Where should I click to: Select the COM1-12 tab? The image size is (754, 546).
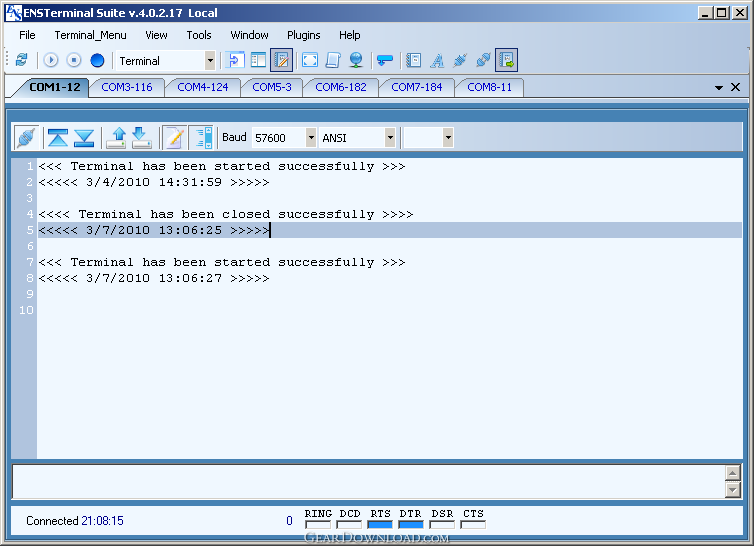point(55,87)
